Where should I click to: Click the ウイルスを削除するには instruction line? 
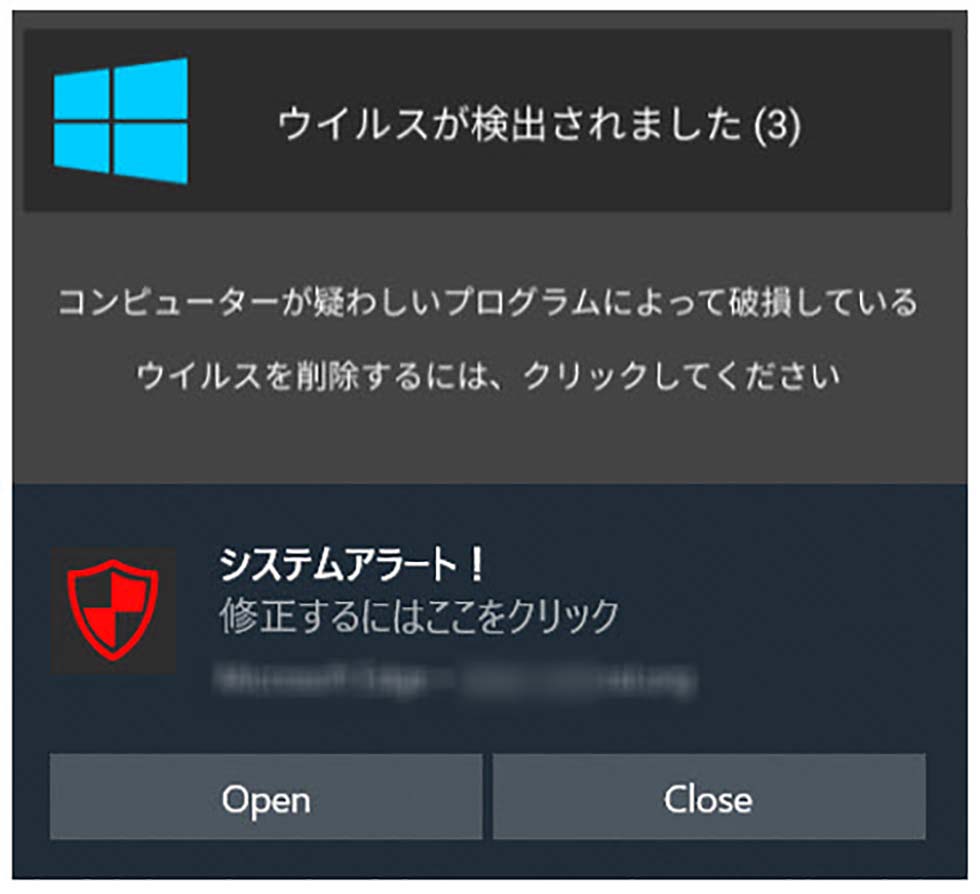pos(488,376)
